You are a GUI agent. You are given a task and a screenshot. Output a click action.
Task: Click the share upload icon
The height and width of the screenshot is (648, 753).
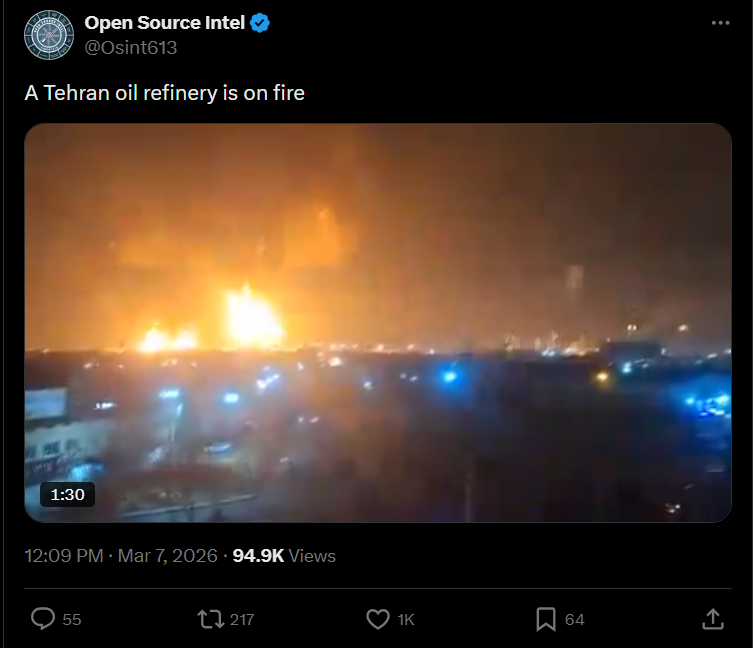coord(713,619)
